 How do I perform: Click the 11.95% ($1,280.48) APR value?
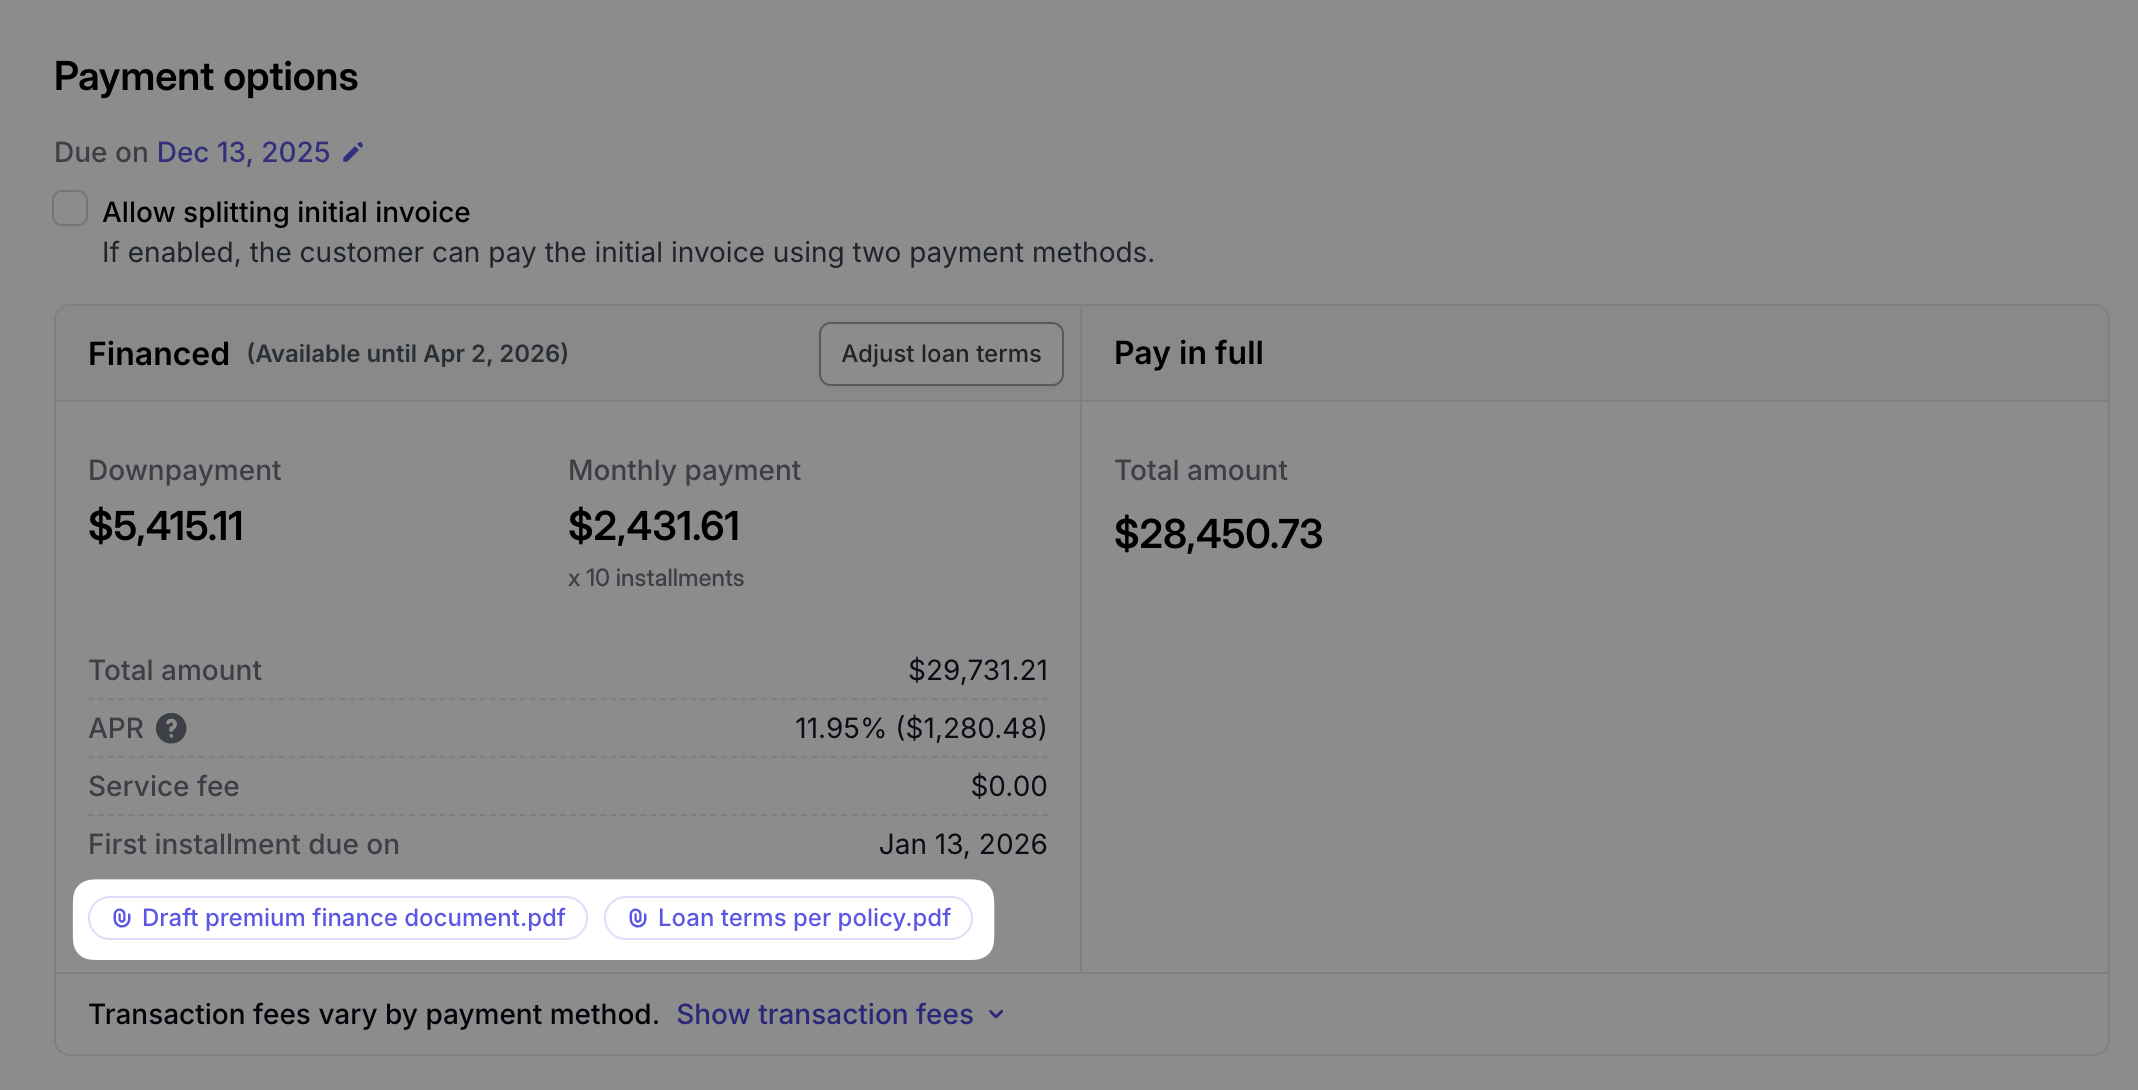(x=921, y=728)
